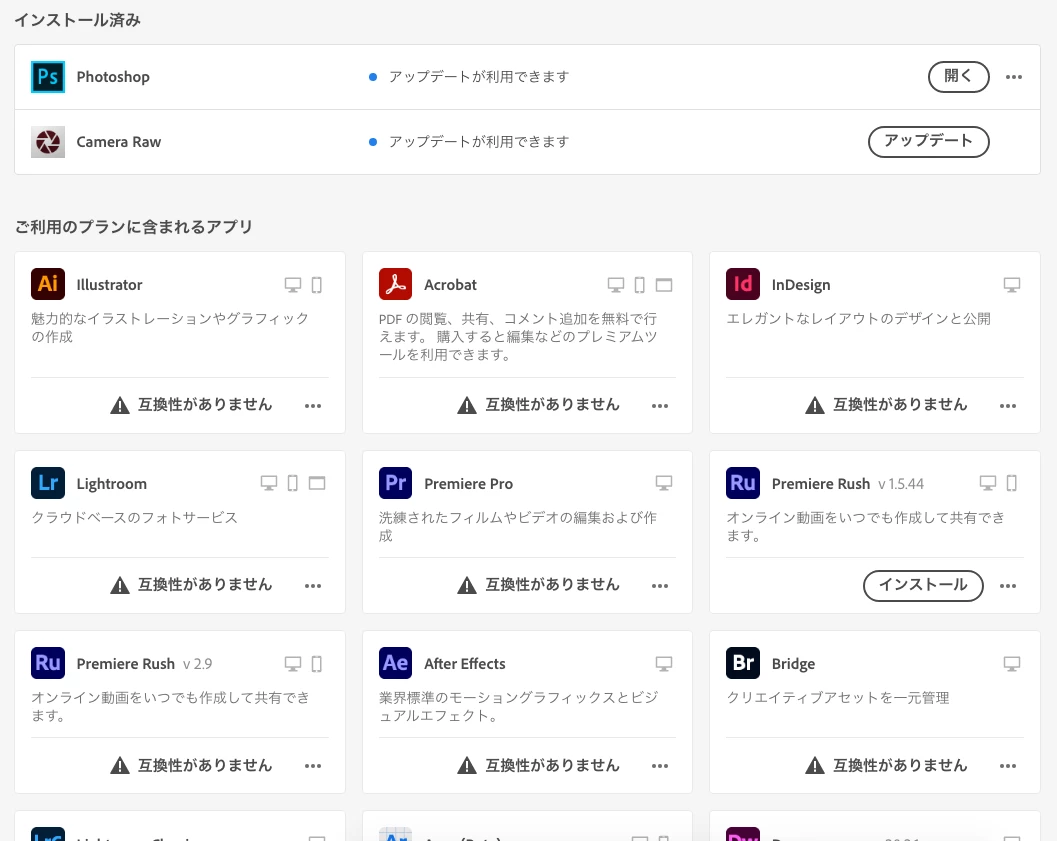
Task: Click the Premiere Pro Pr icon
Action: tap(395, 482)
